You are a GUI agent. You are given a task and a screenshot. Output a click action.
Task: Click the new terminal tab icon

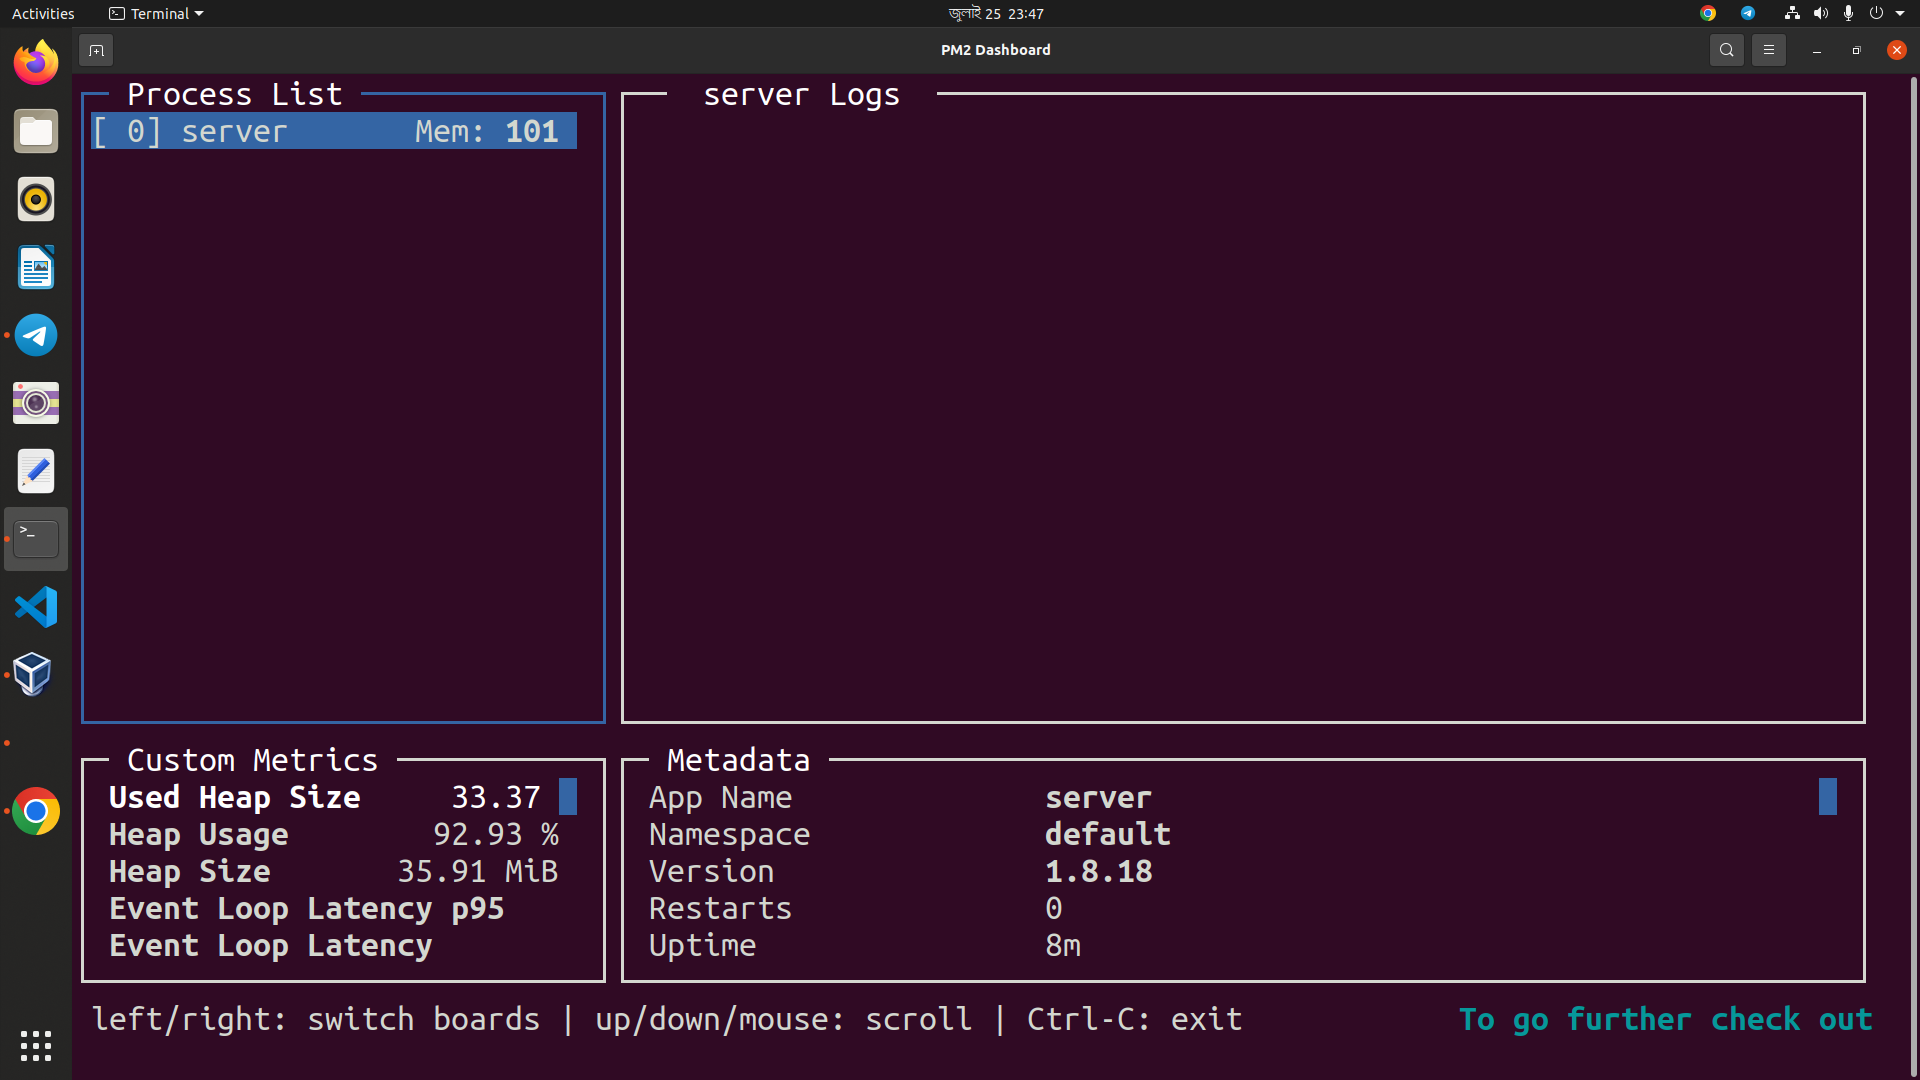[x=96, y=50]
